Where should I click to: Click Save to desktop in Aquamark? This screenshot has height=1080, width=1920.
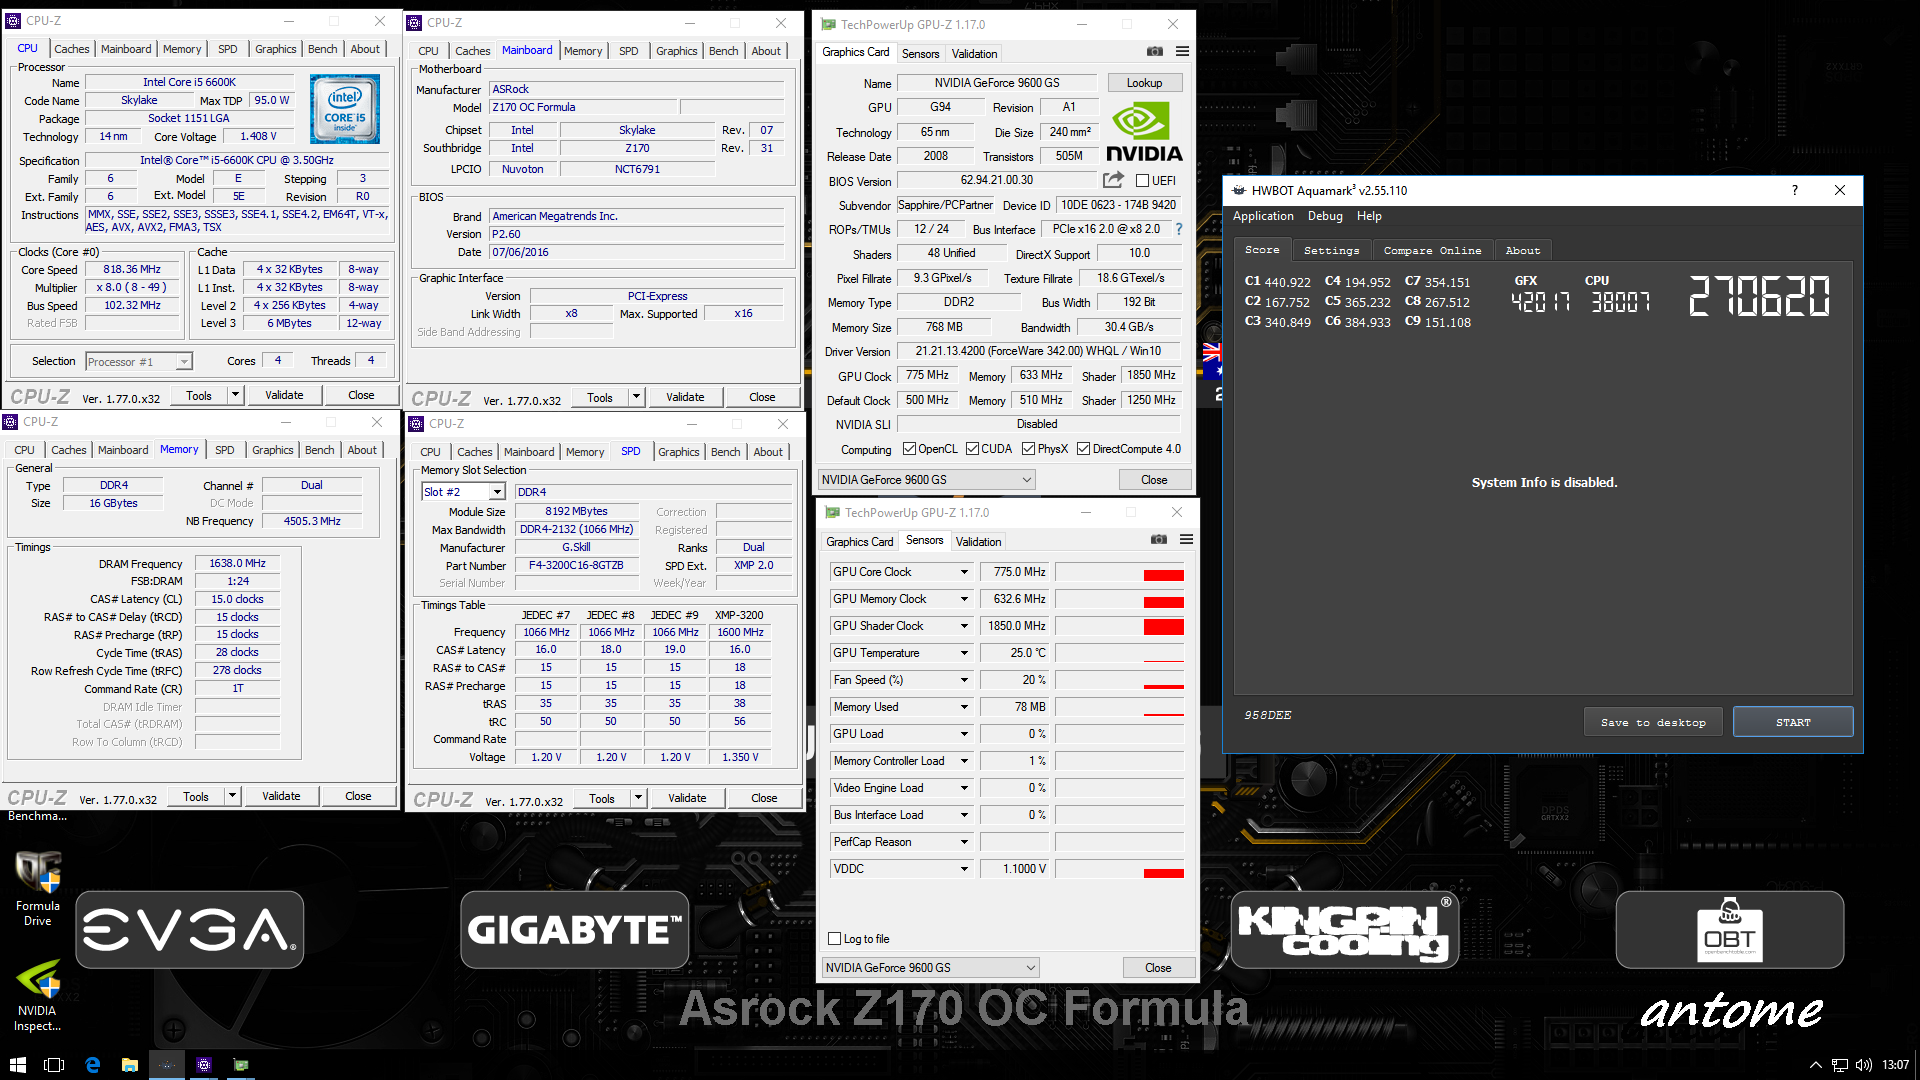1653,722
